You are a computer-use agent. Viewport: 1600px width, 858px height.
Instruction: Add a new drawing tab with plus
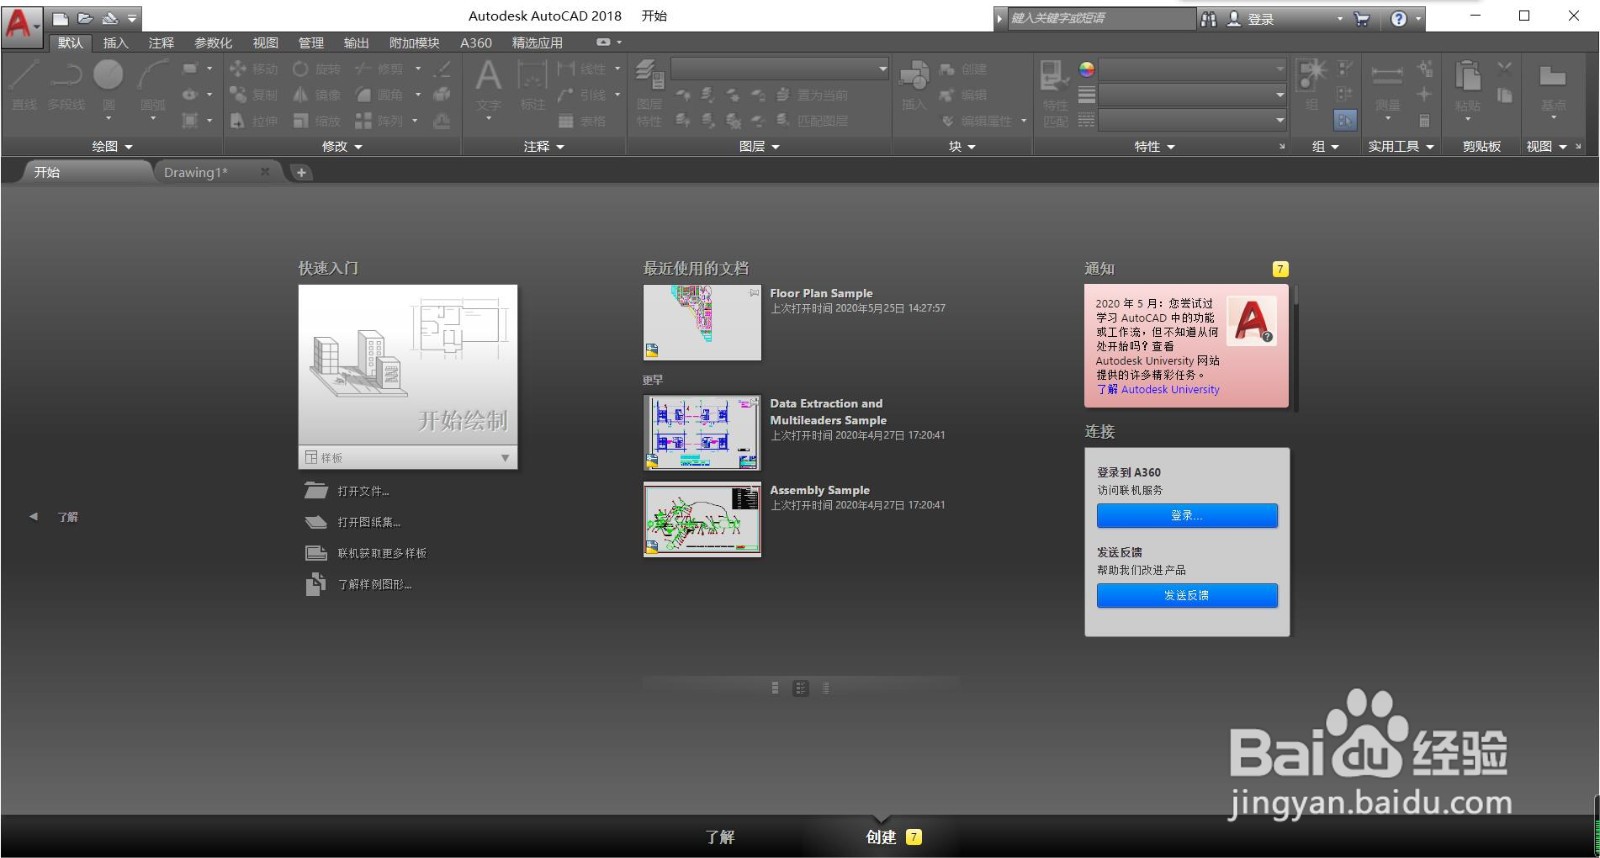(x=301, y=172)
